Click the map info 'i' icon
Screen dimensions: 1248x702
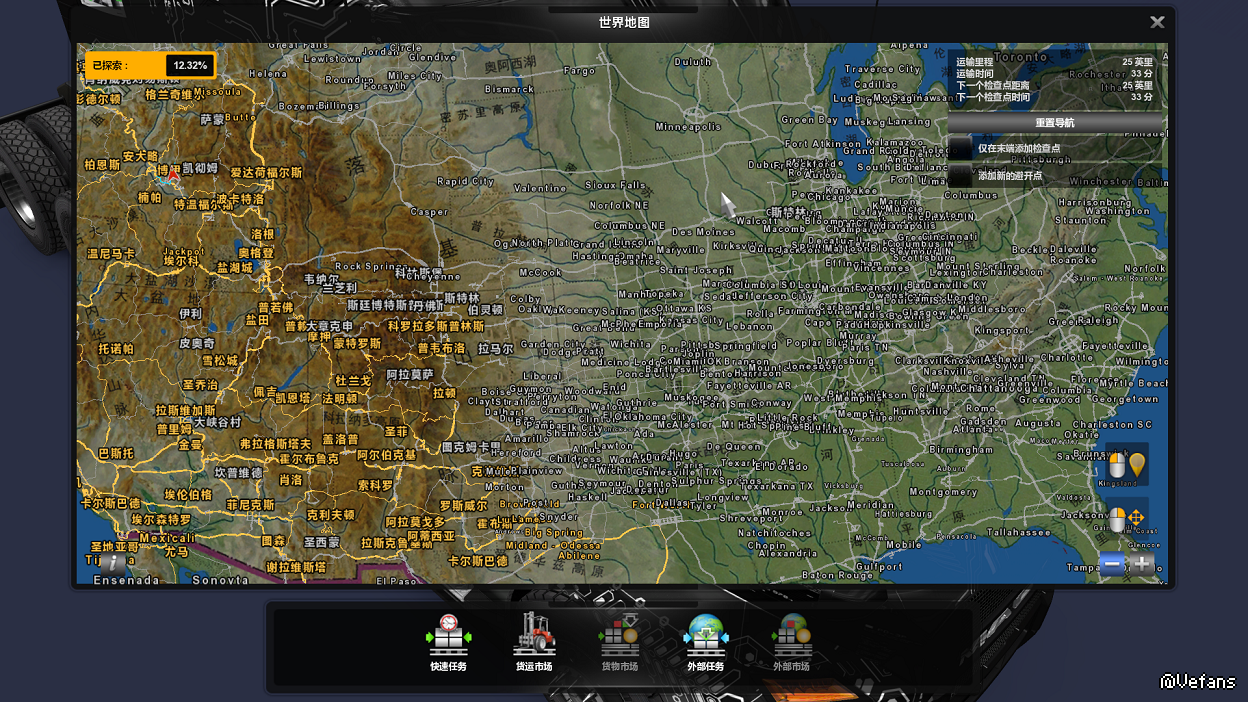(x=113, y=563)
